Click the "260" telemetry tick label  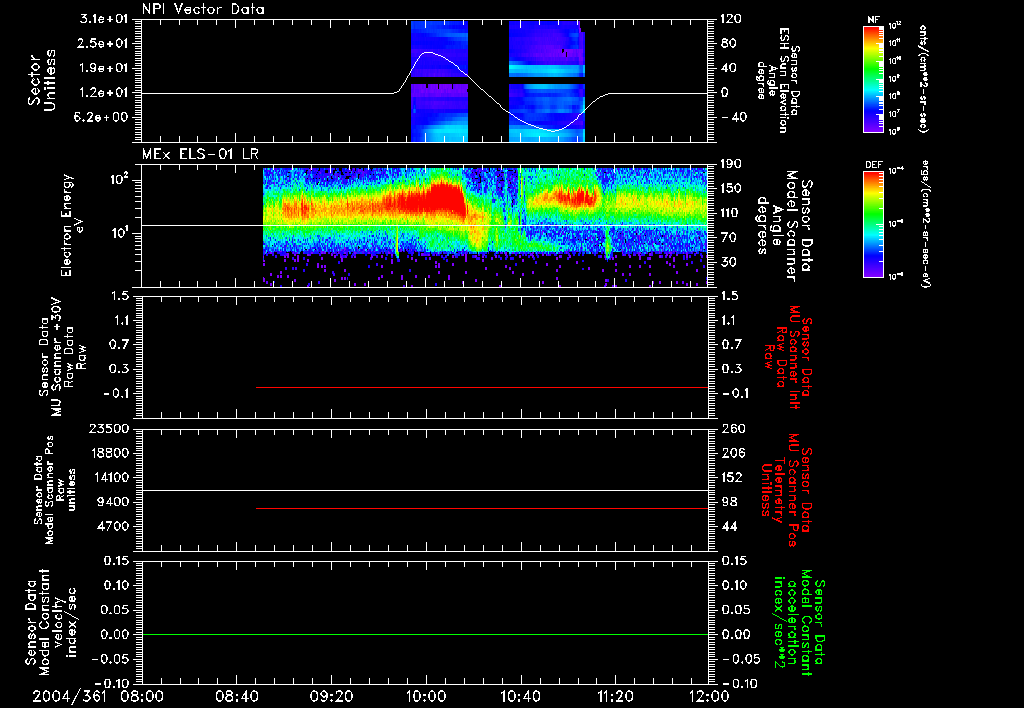coord(731,428)
